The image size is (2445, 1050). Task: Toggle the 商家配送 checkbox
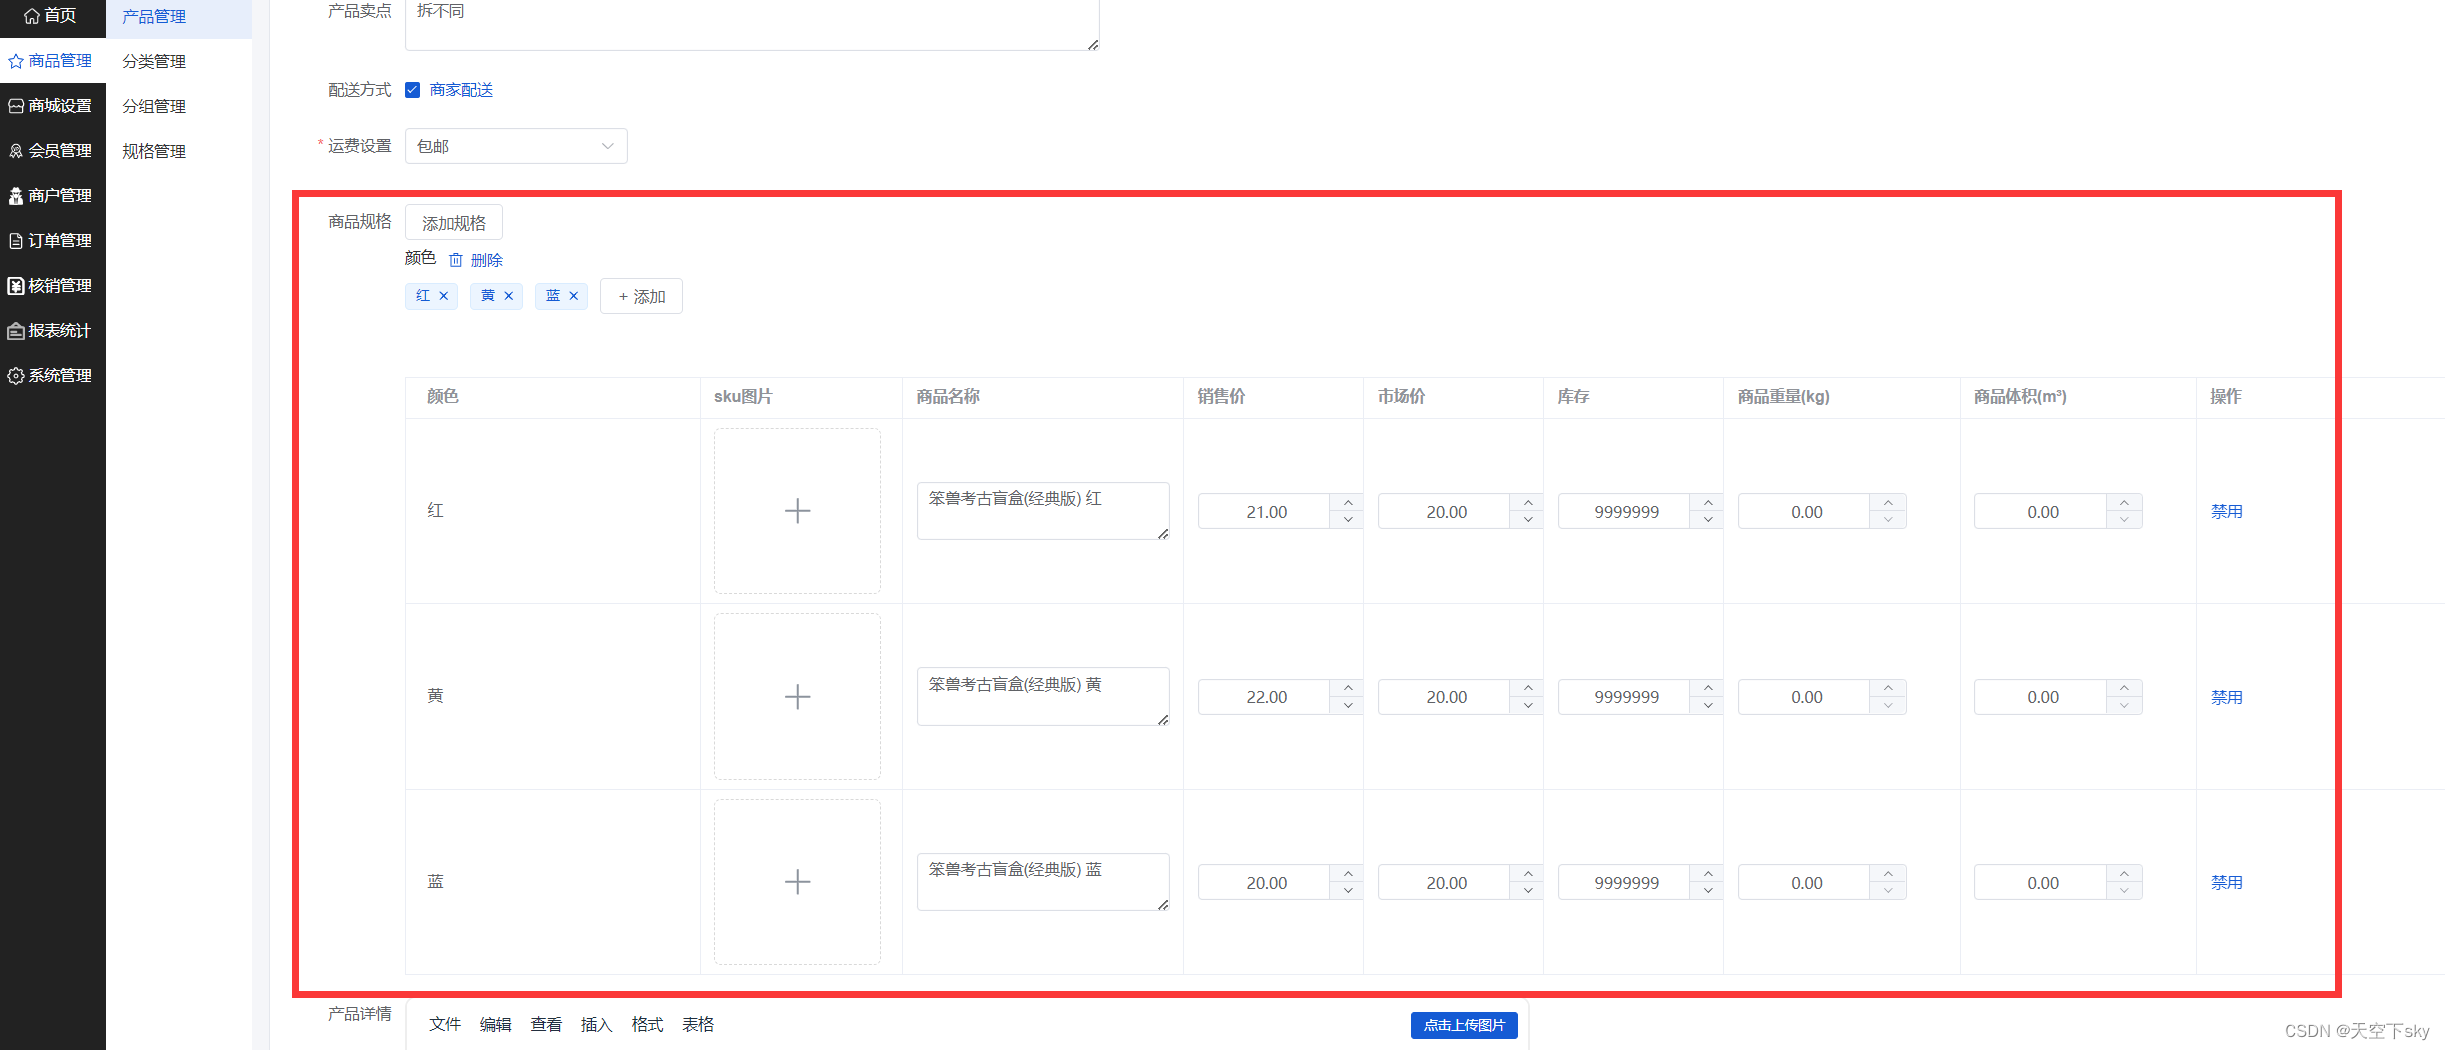[x=412, y=90]
